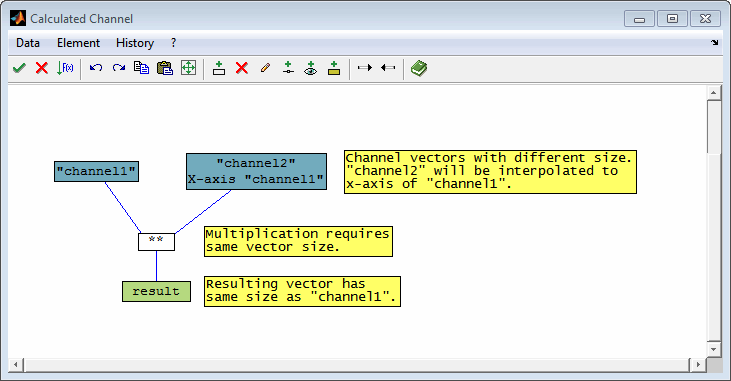
Task: Select the ** multiplication operator block
Action: point(157,242)
